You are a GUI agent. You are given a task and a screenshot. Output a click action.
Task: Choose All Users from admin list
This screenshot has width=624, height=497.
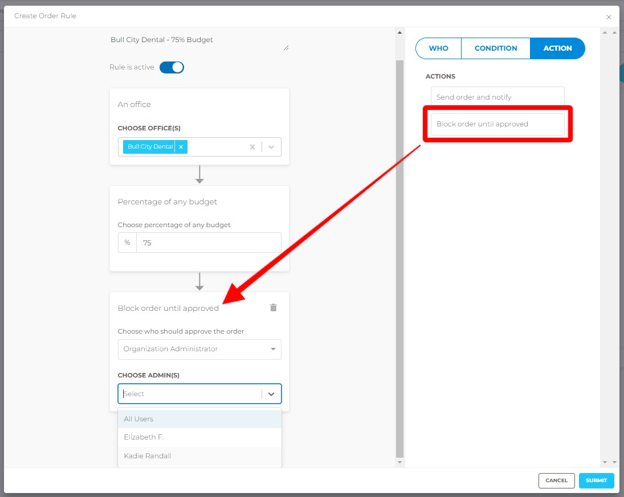(x=199, y=419)
